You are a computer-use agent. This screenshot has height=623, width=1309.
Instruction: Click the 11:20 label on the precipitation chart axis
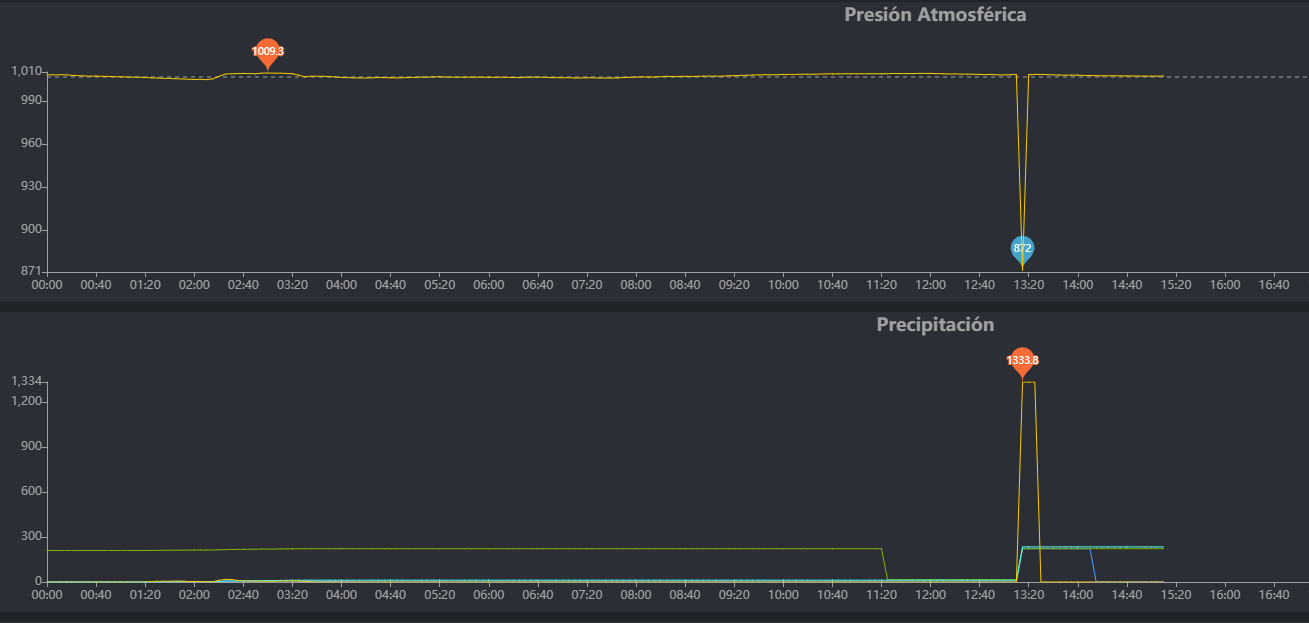[881, 594]
